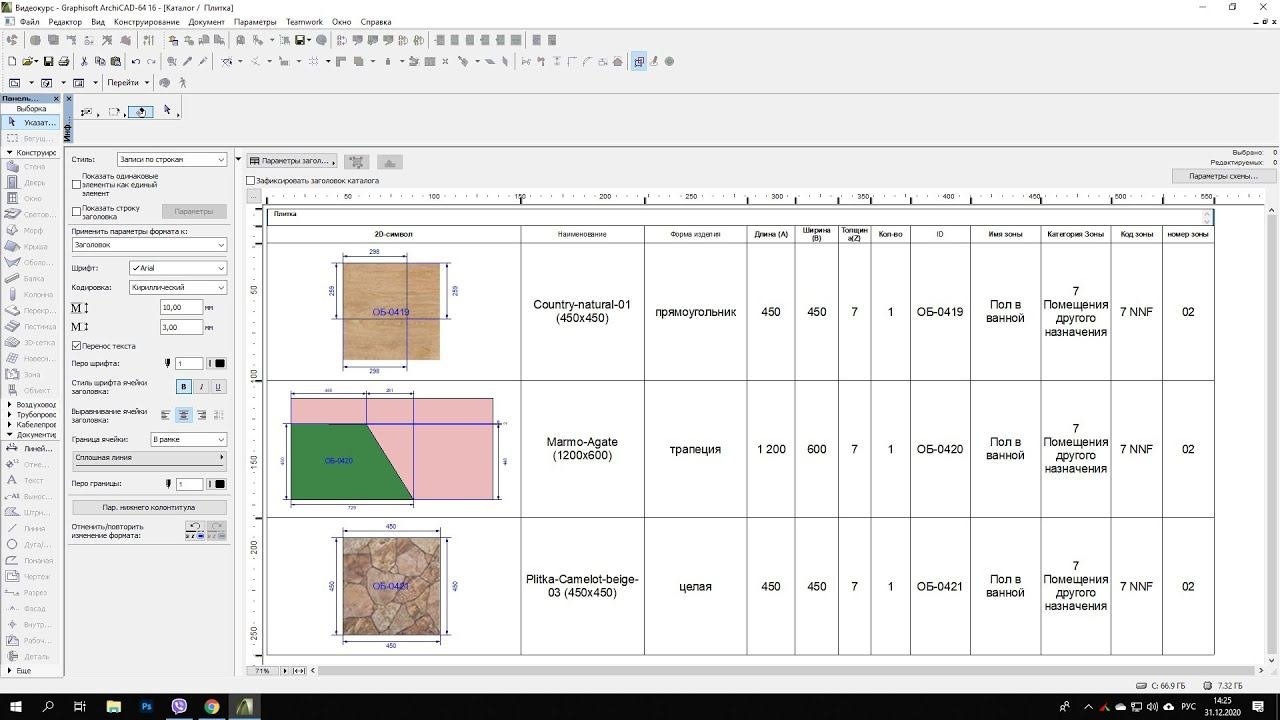Click the 'Параметры схемы...' button
The width and height of the screenshot is (1280, 720).
(x=1223, y=176)
